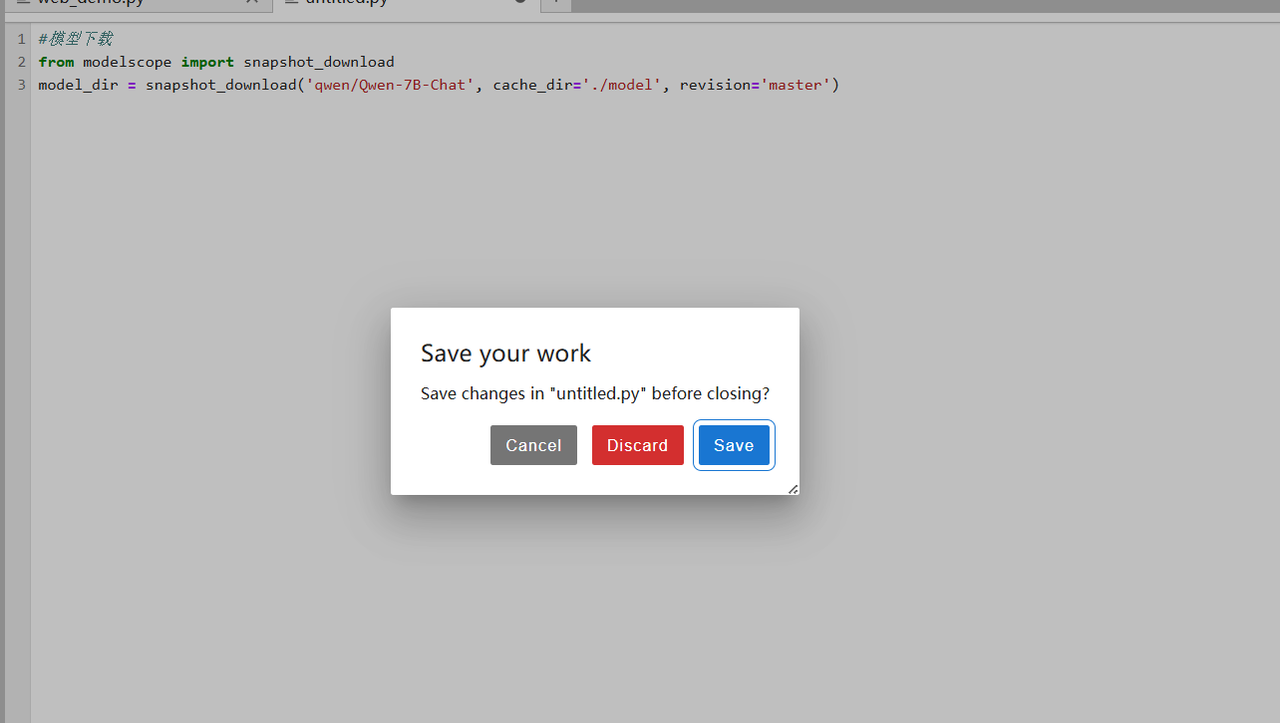Open a new launcher tab with plus
Screen dimensions: 1280x723
click(556, 3)
